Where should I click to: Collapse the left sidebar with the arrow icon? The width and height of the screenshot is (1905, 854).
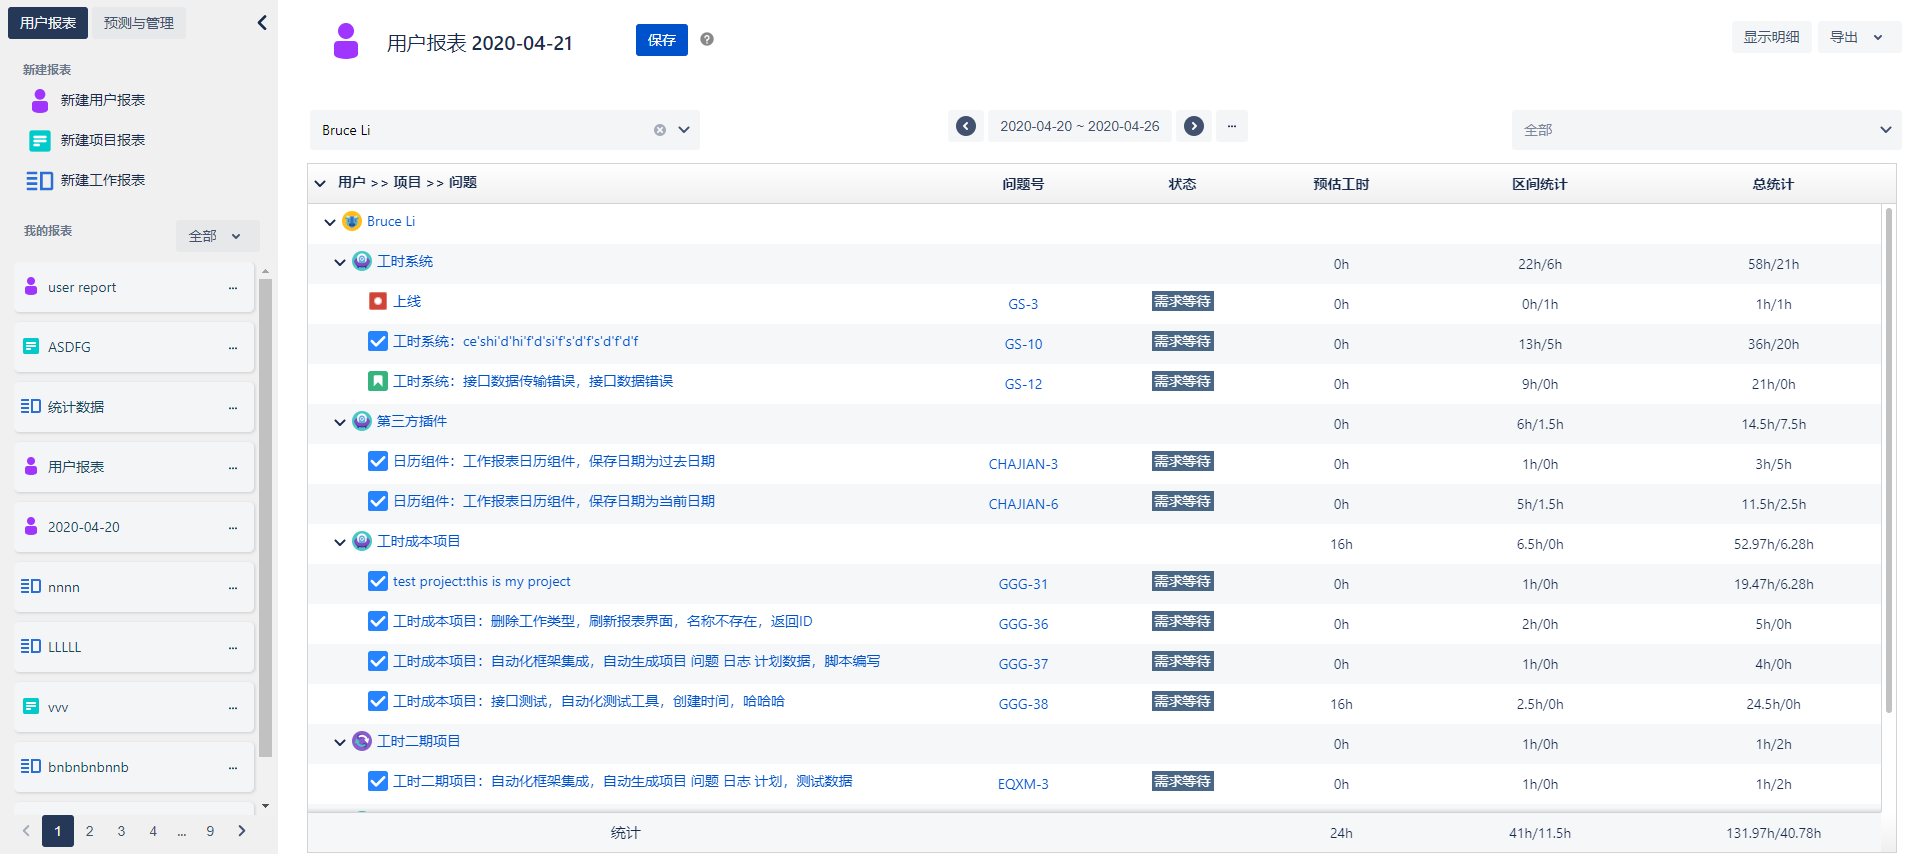262,22
